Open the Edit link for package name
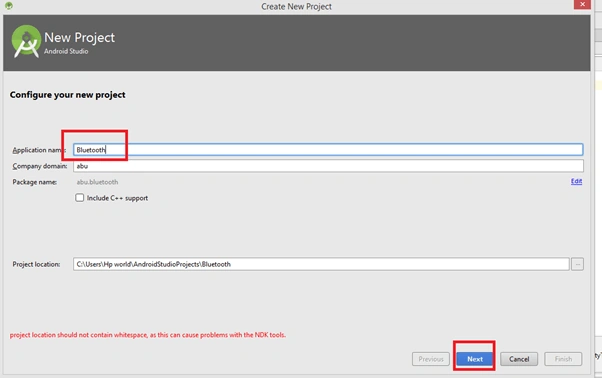The image size is (602, 378). (576, 181)
